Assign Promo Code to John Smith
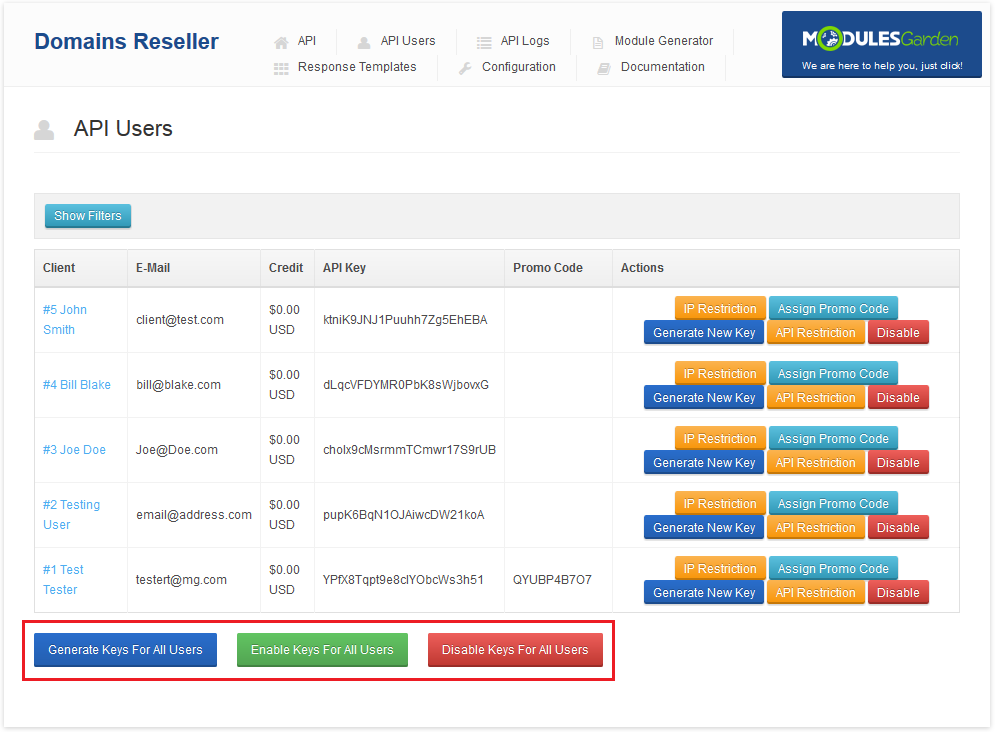The height and width of the screenshot is (732, 996). tap(833, 309)
